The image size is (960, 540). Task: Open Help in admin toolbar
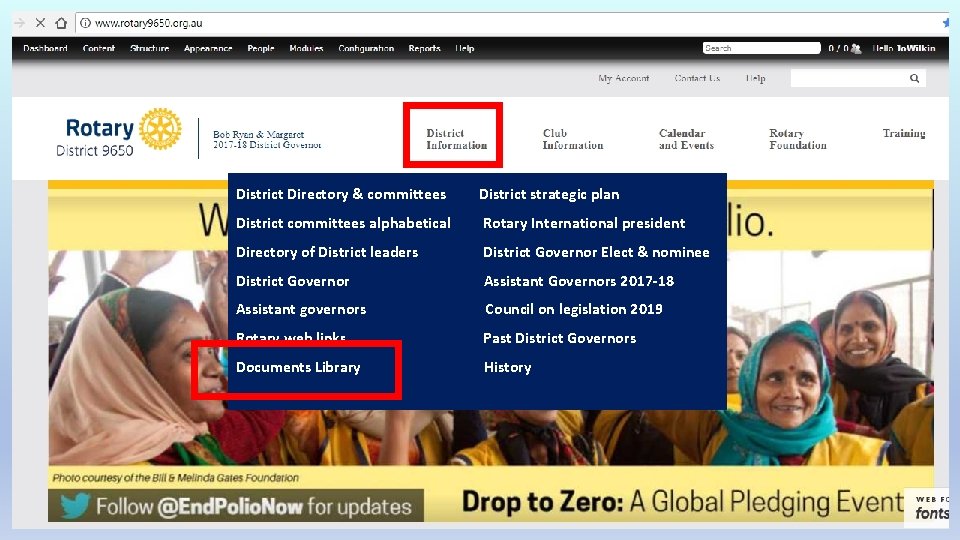pos(465,48)
